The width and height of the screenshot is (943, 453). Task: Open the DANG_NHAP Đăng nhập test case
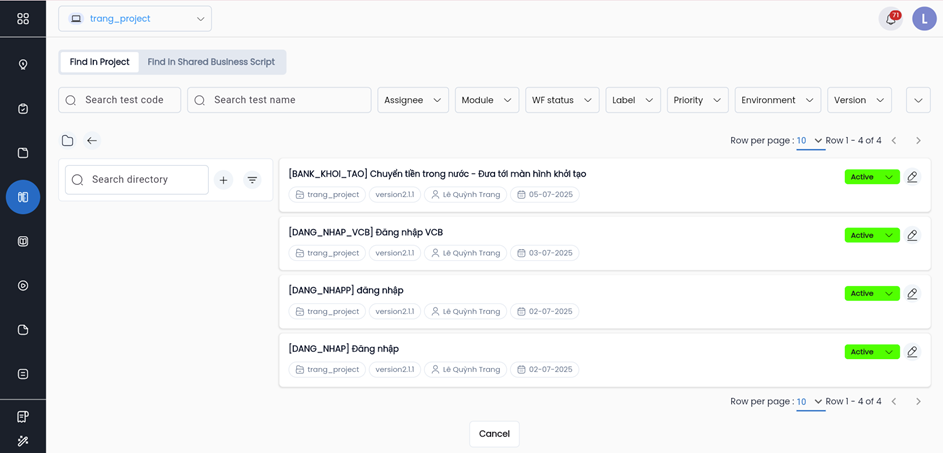[344, 349]
